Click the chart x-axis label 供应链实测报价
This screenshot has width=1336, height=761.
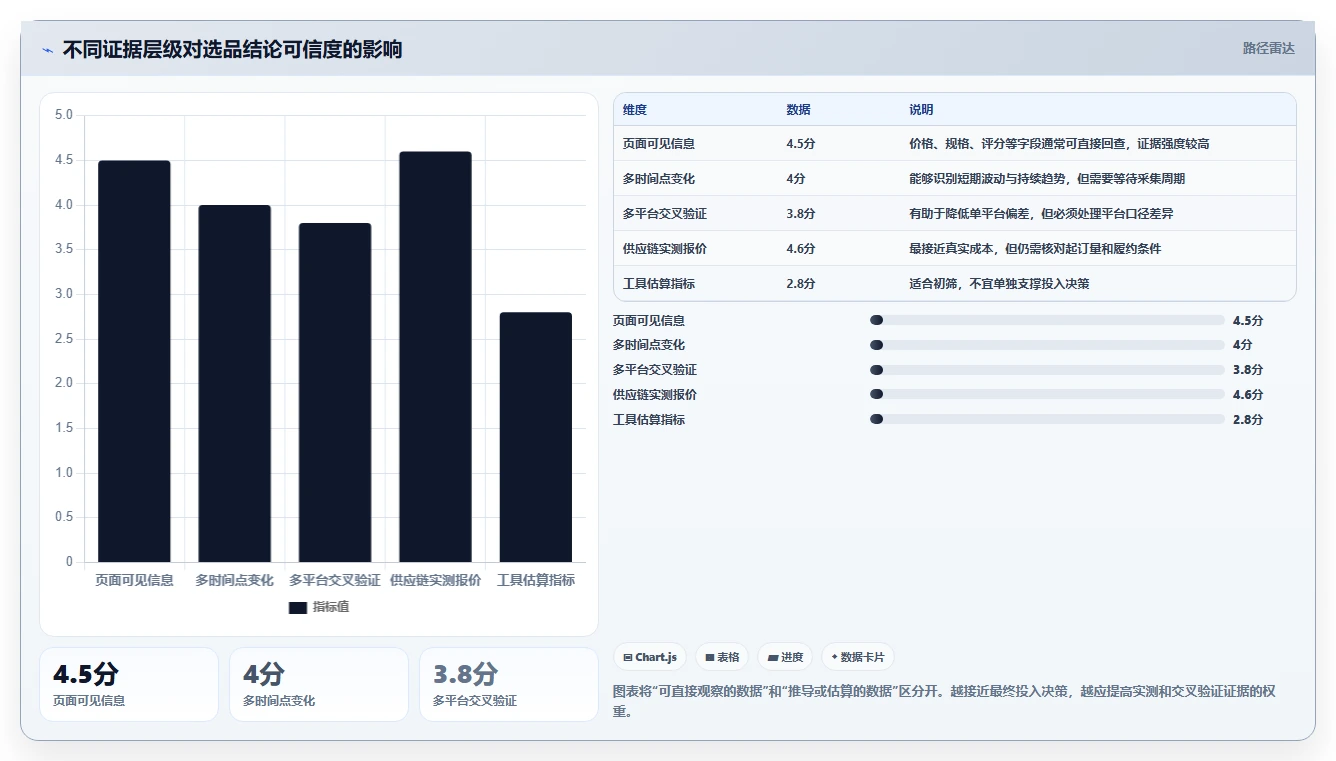click(x=435, y=580)
